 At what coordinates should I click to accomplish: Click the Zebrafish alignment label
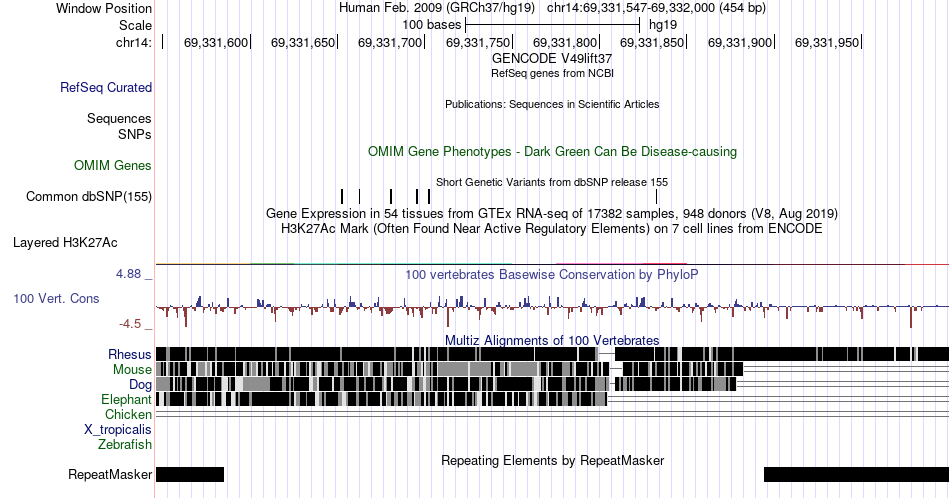coord(125,444)
